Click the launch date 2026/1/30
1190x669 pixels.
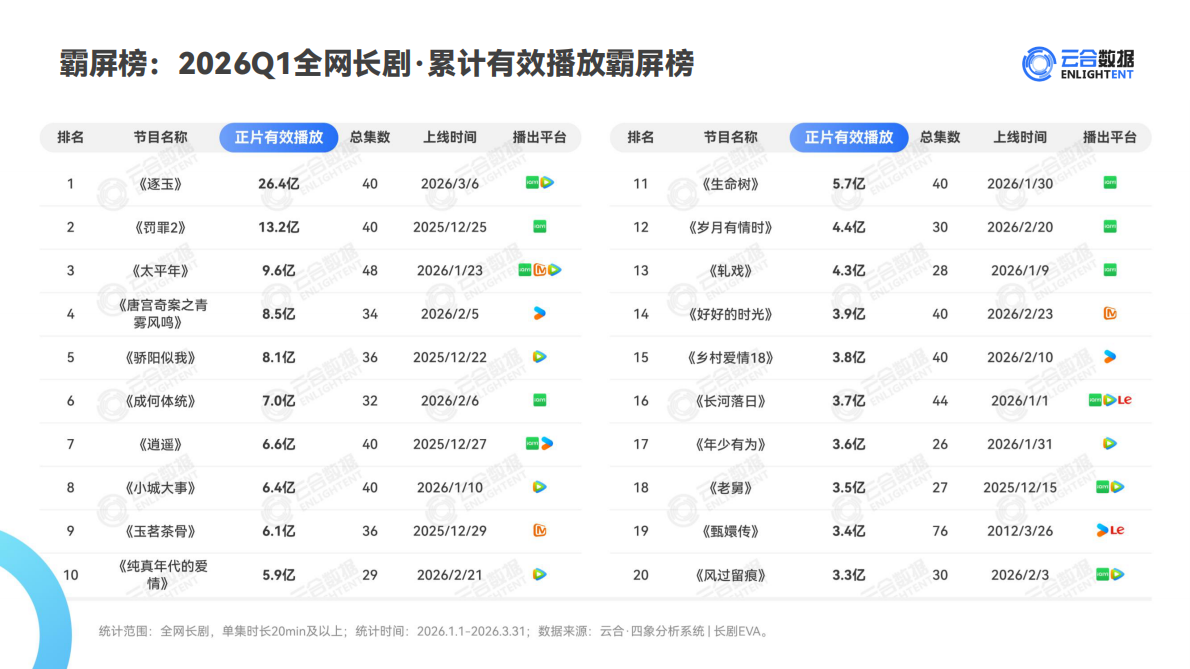(x=1020, y=184)
